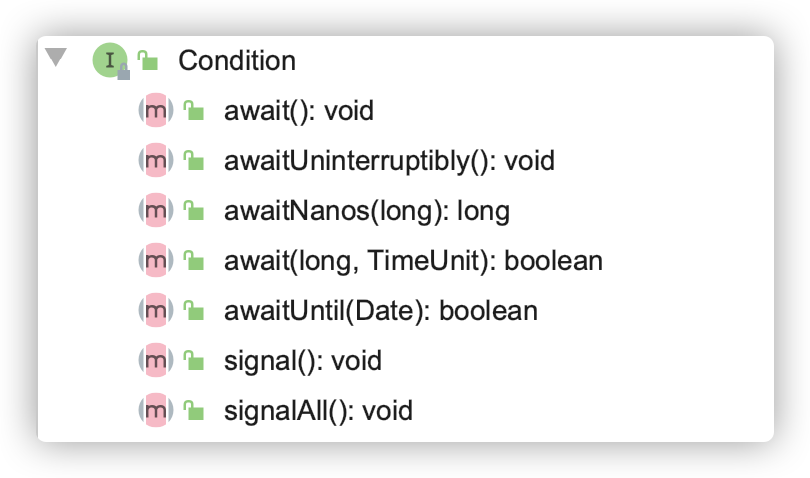Select awaitUninterruptibly(): void method

[x=389, y=161]
